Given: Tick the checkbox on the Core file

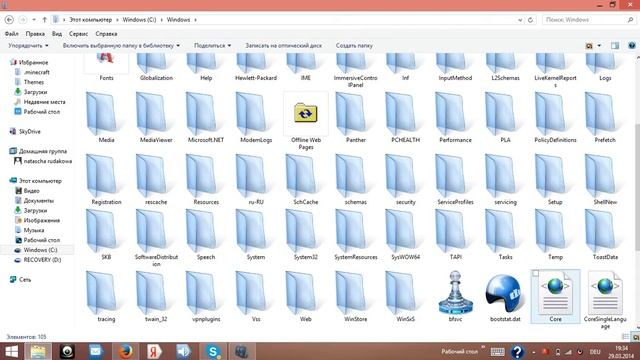Looking at the screenshot, I should coord(536,273).
